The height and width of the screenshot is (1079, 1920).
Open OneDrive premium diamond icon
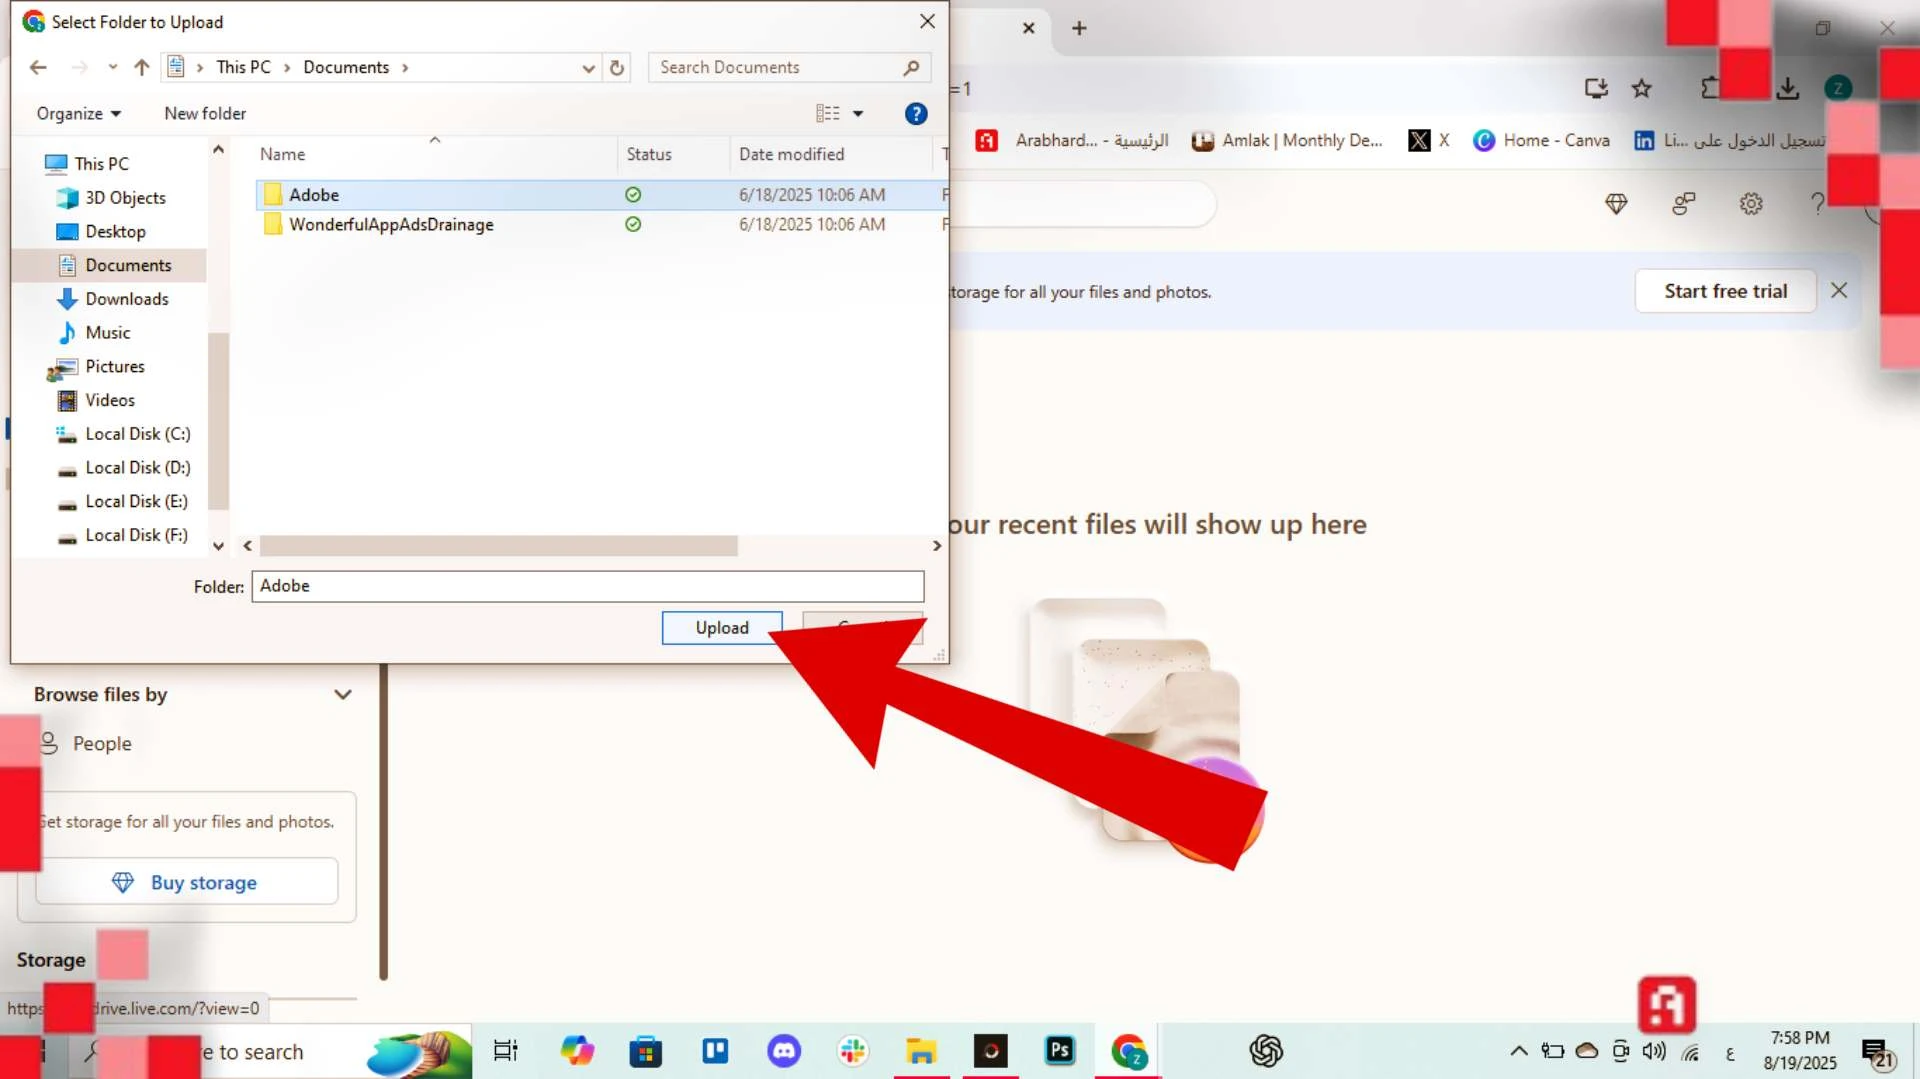pos(1616,204)
